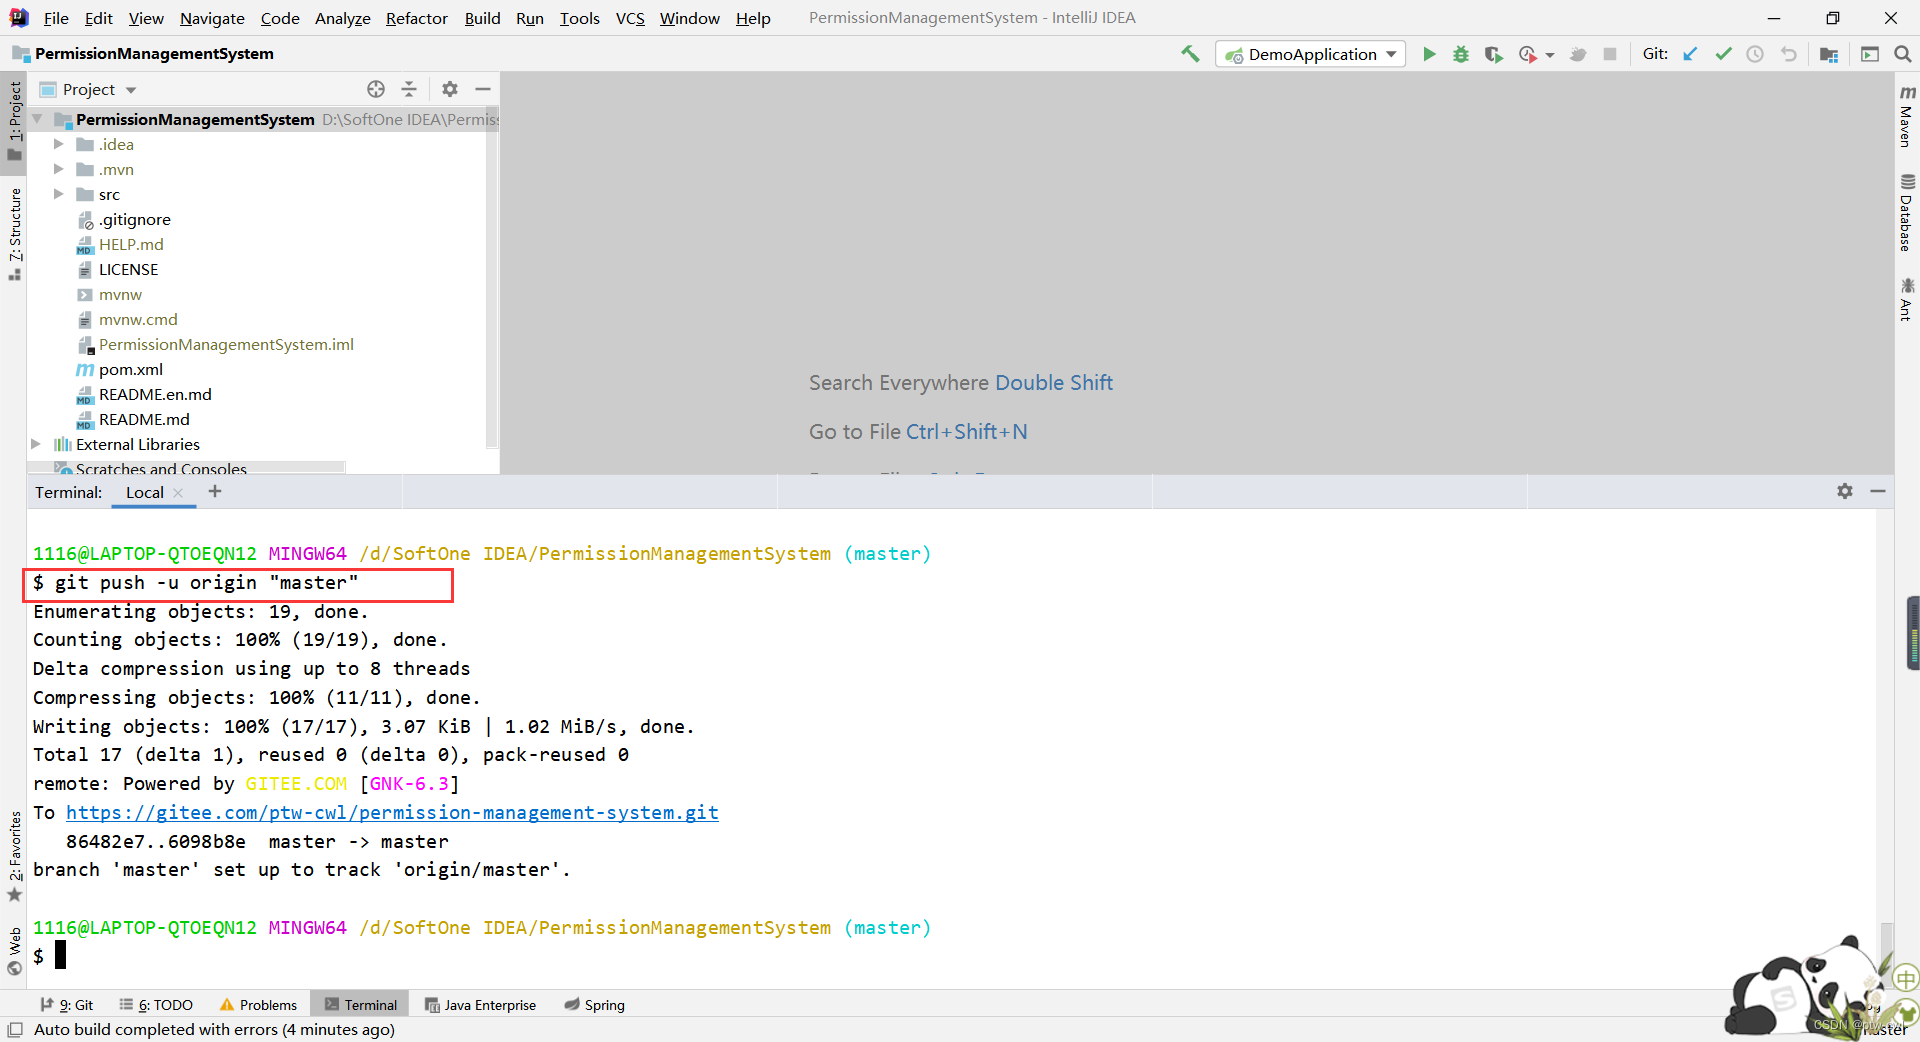Toggle the Structure side tool window

click(x=14, y=233)
